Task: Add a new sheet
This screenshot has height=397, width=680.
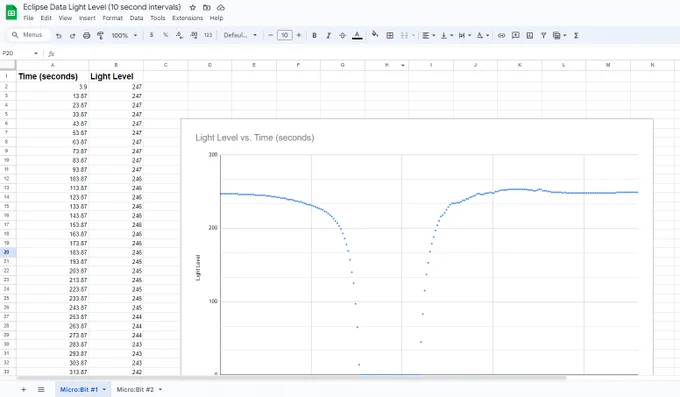Action: 23,390
